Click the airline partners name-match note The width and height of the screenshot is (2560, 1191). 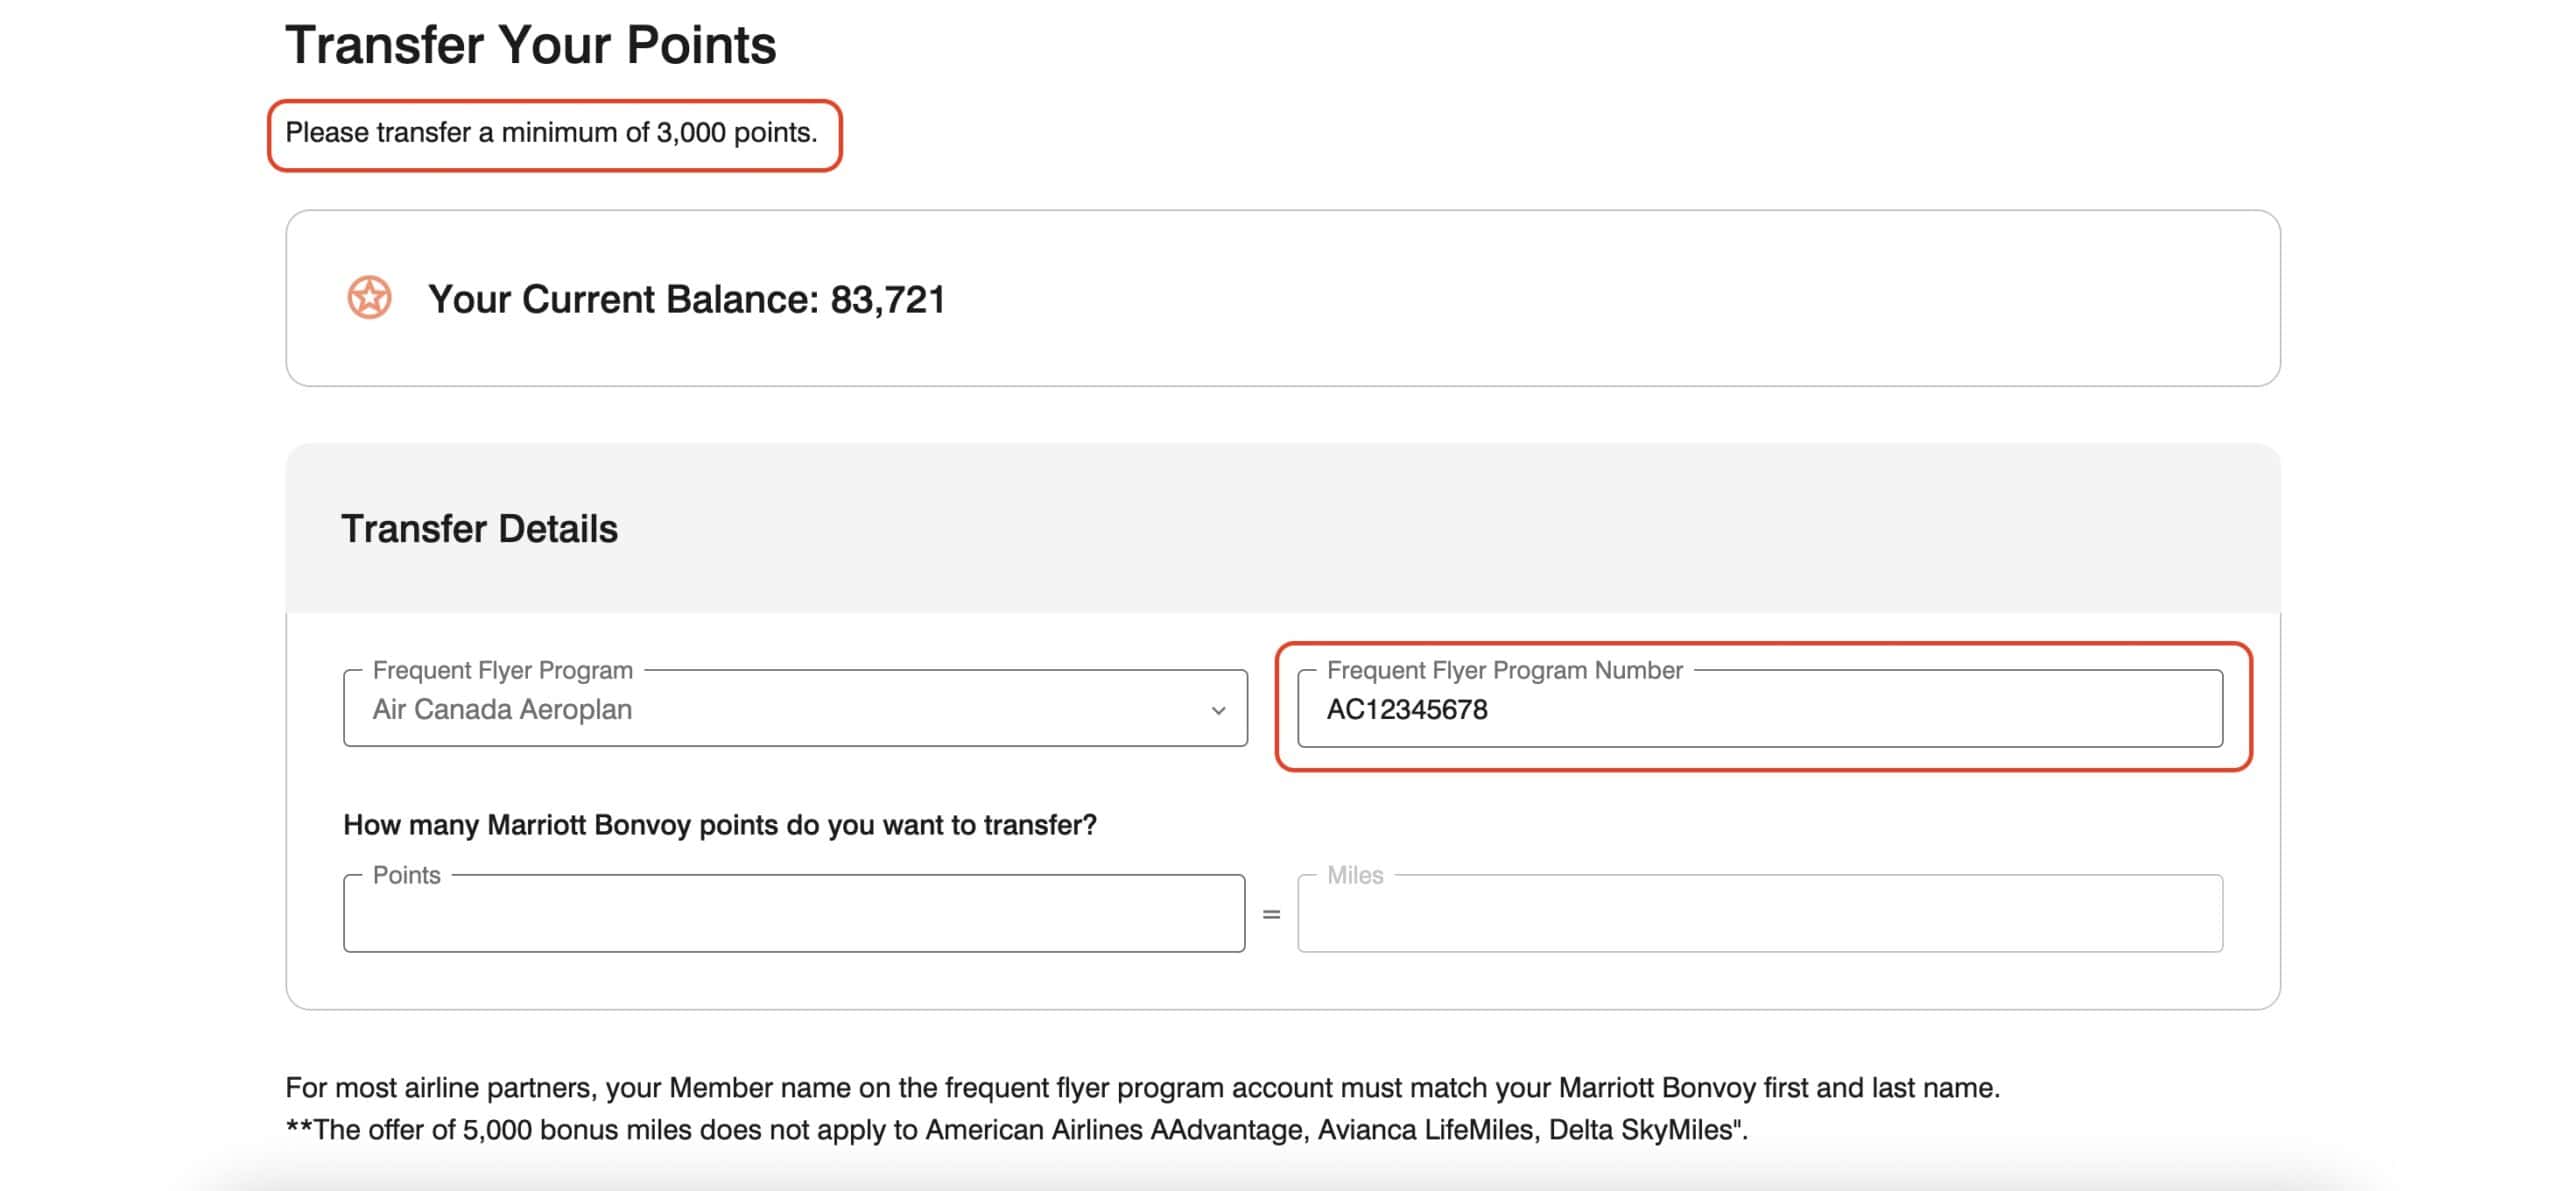[1142, 1088]
